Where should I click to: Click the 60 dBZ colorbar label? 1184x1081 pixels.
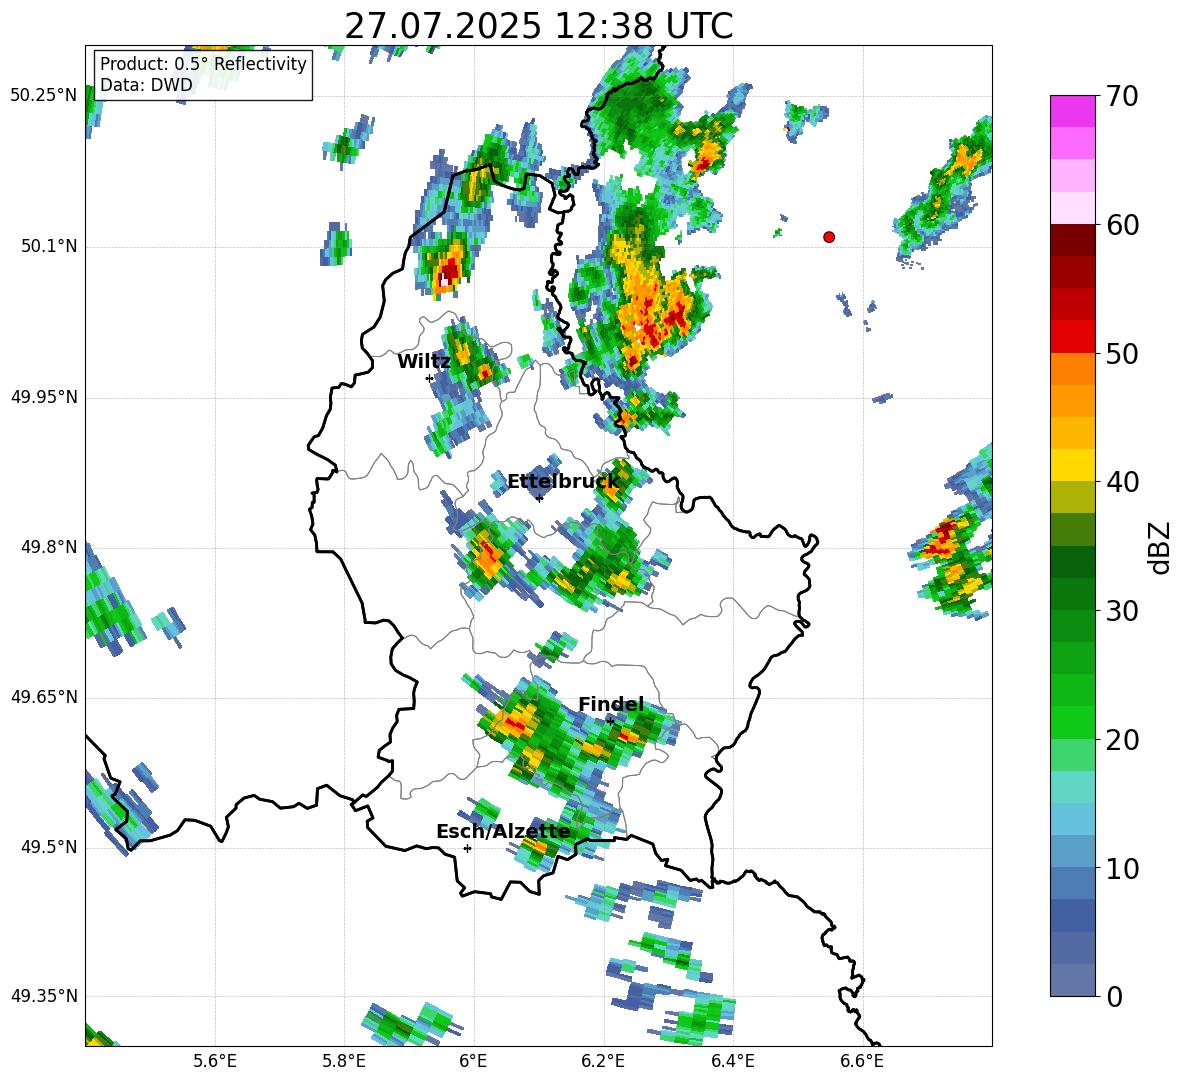coord(1123,225)
